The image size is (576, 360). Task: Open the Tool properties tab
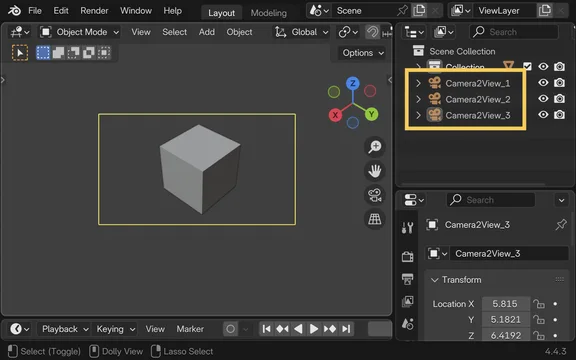[407, 228]
